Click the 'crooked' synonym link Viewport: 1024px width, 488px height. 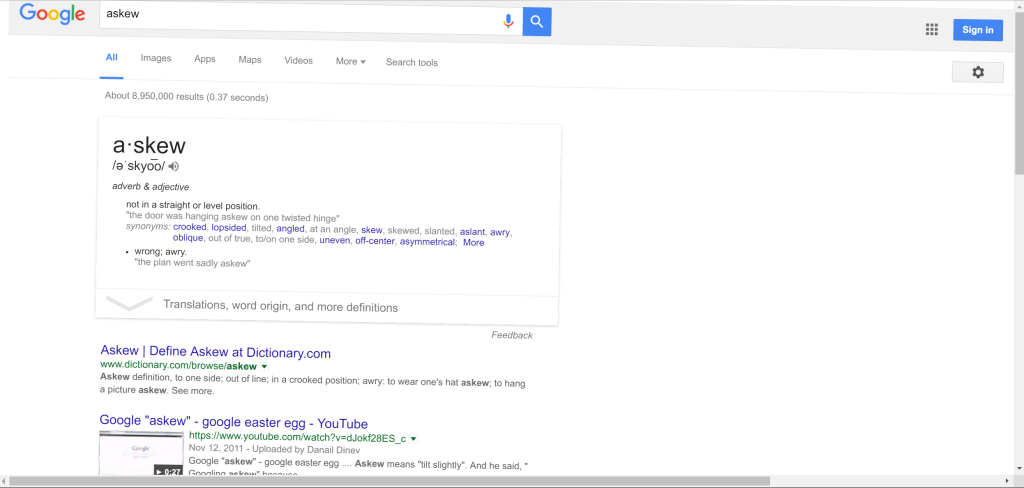[190, 227]
